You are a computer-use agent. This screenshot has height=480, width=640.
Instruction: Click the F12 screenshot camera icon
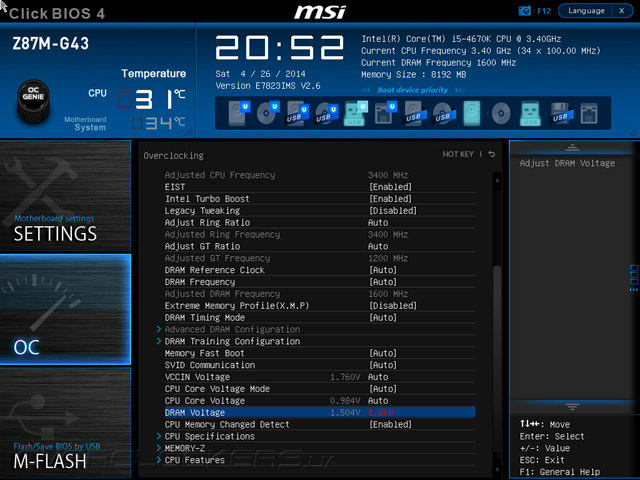coord(524,11)
